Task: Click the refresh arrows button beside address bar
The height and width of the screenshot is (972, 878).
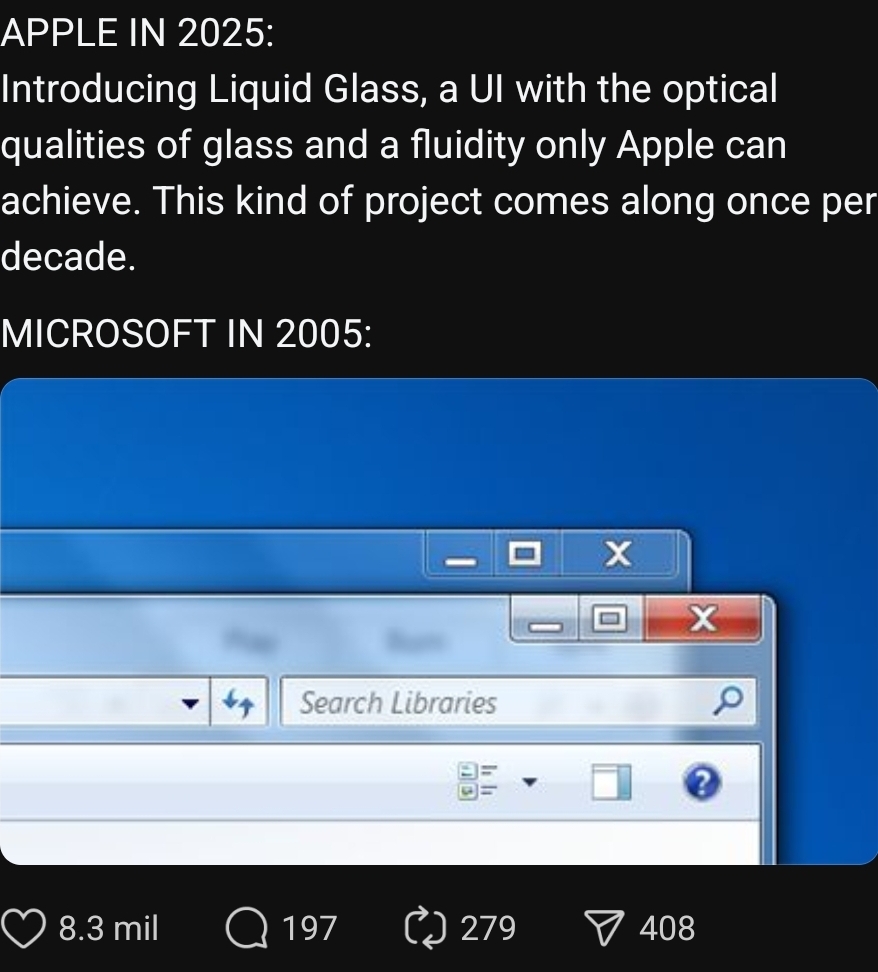Action: 239,702
